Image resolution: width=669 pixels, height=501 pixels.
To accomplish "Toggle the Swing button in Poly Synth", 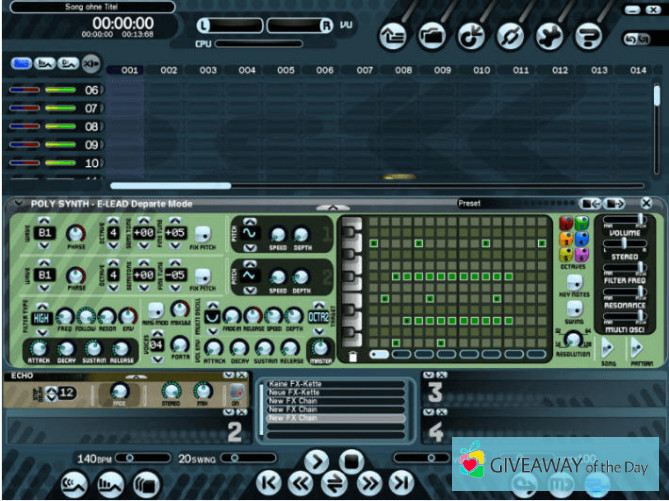I will click(574, 311).
